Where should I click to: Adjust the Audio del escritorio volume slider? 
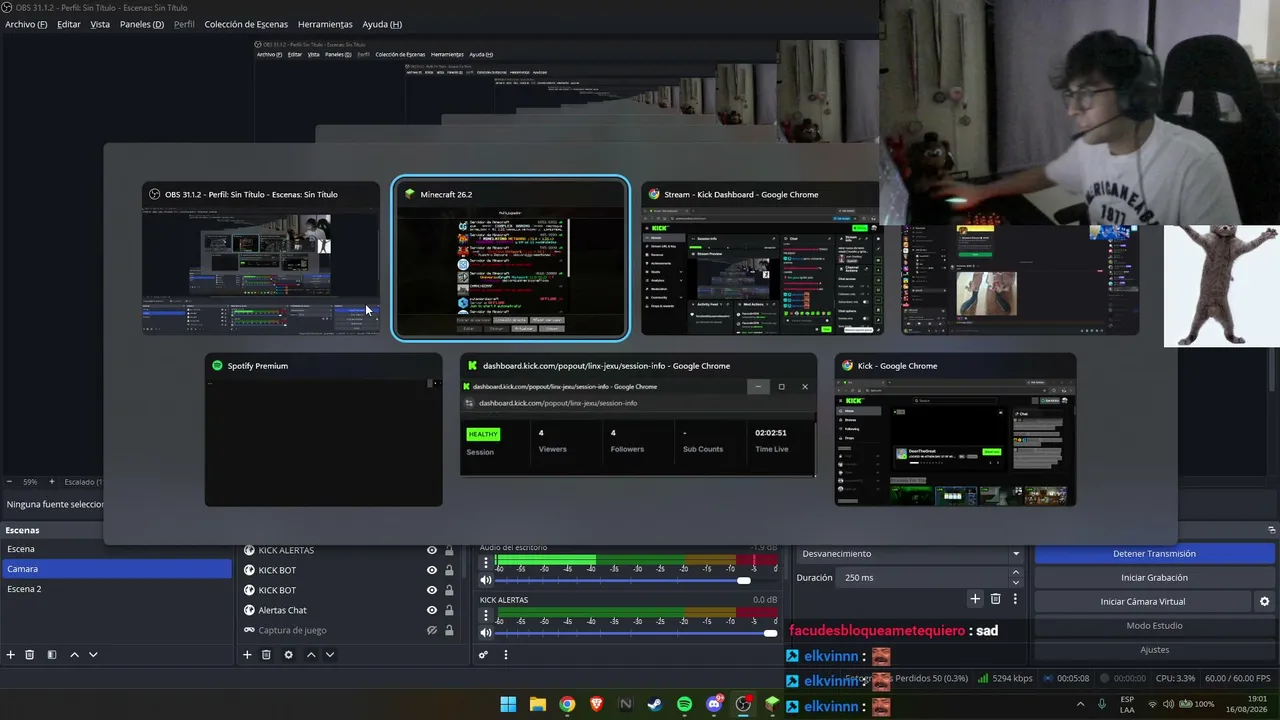click(744, 580)
